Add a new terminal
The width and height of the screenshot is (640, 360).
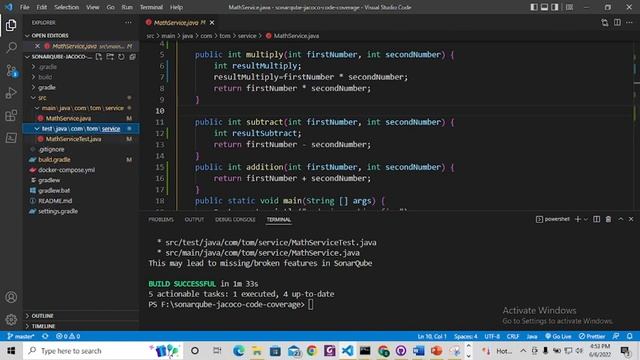(578, 219)
